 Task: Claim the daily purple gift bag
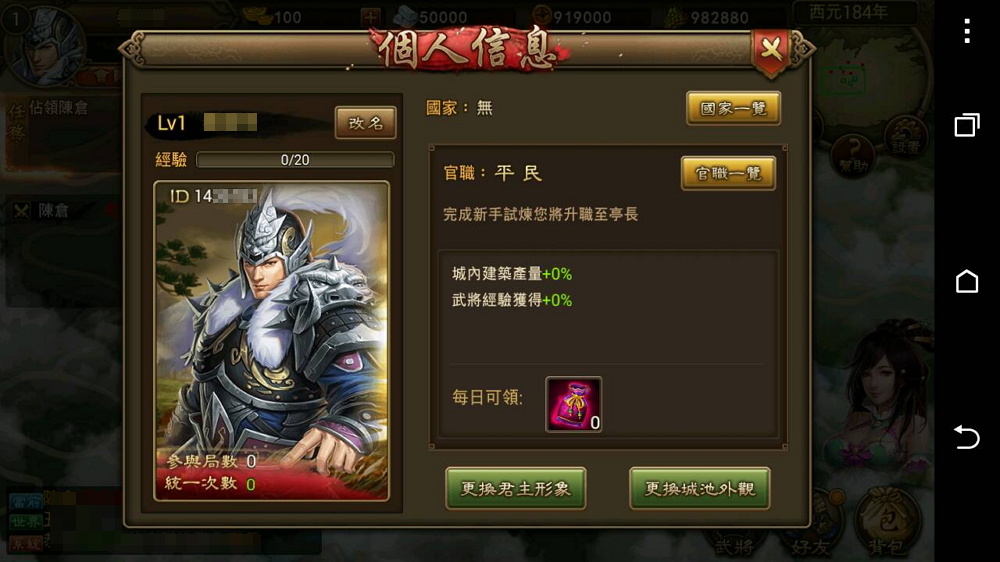coord(573,404)
